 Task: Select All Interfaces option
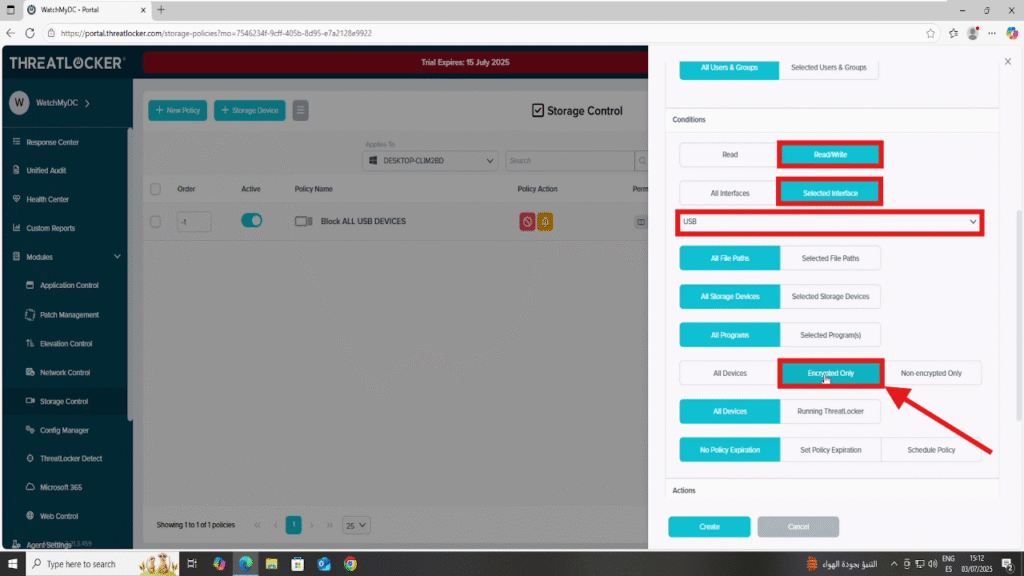point(729,193)
